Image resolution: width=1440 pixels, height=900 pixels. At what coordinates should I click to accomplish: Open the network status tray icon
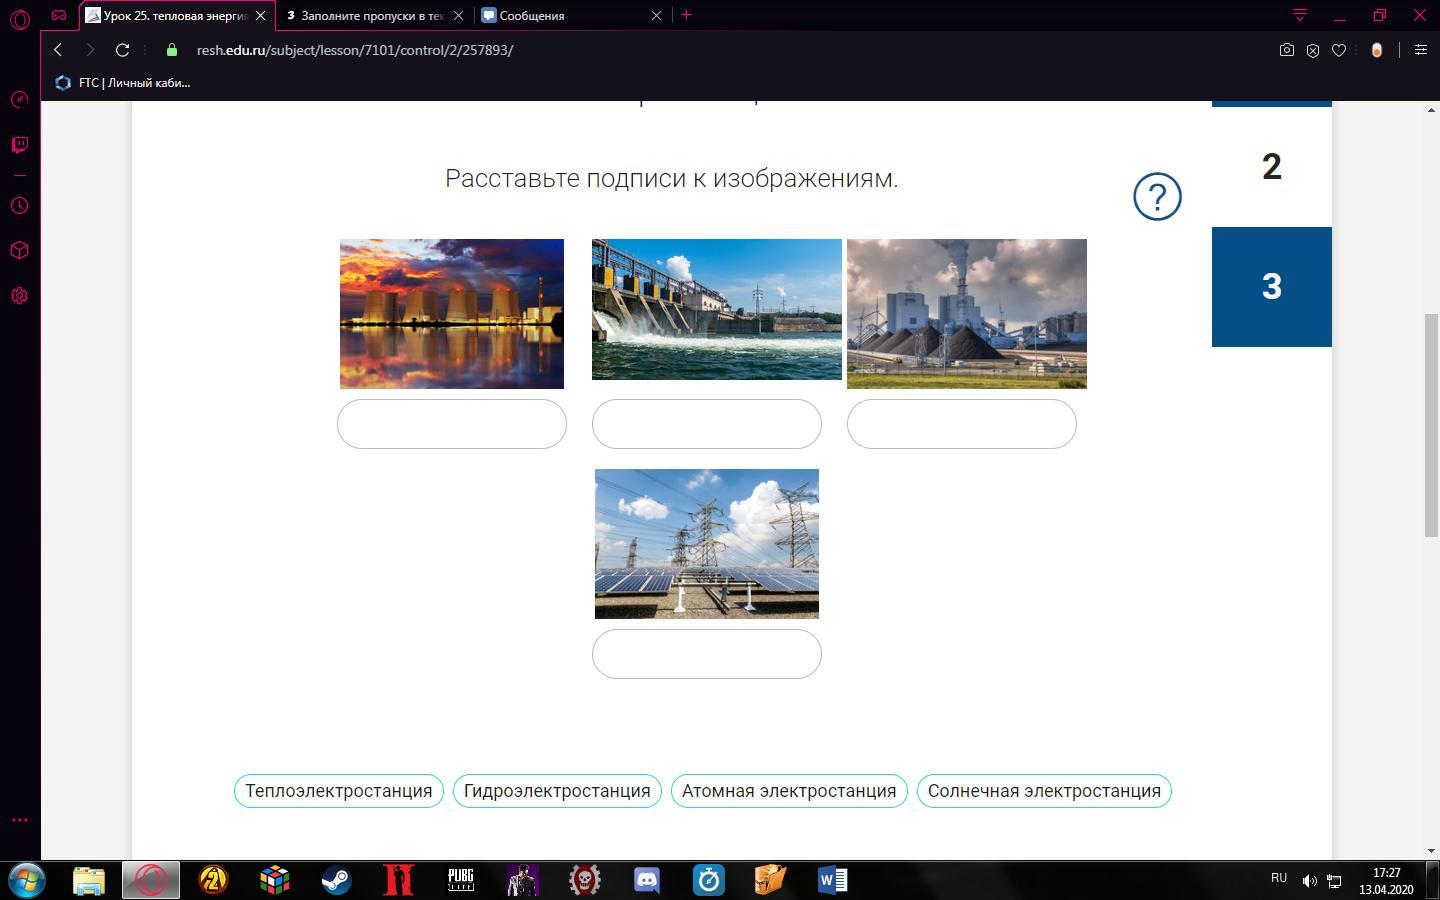1334,881
